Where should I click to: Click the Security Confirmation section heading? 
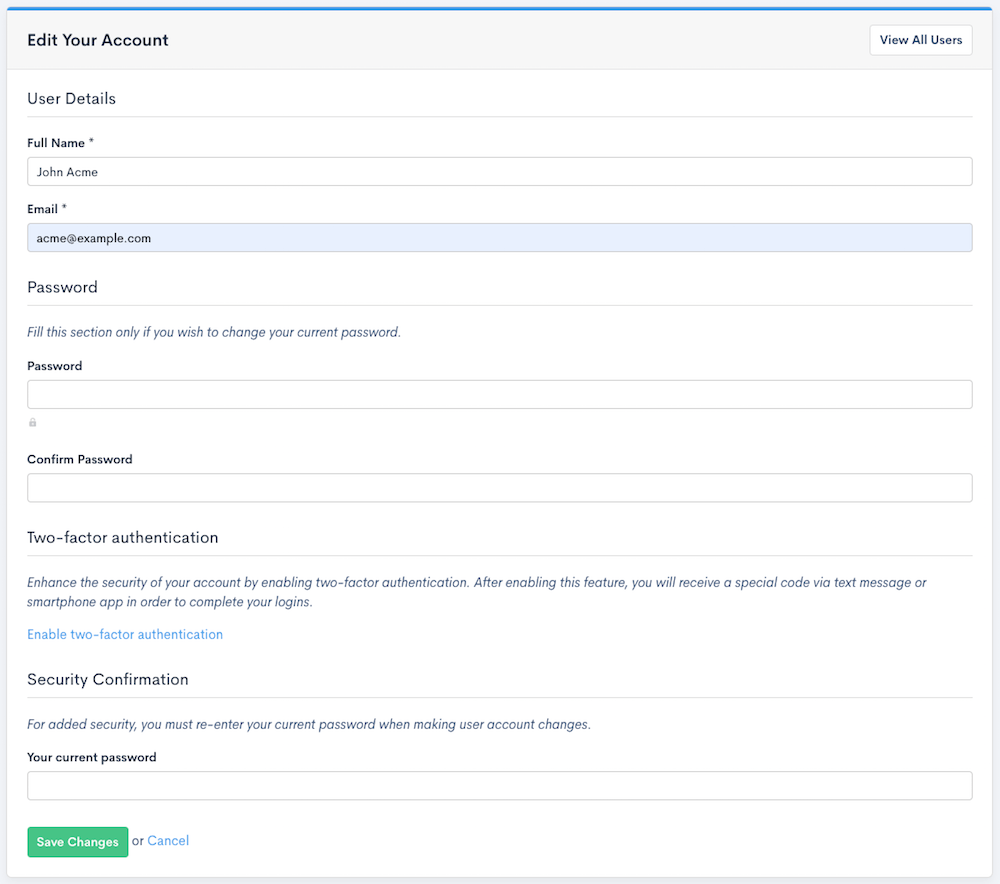(x=108, y=679)
